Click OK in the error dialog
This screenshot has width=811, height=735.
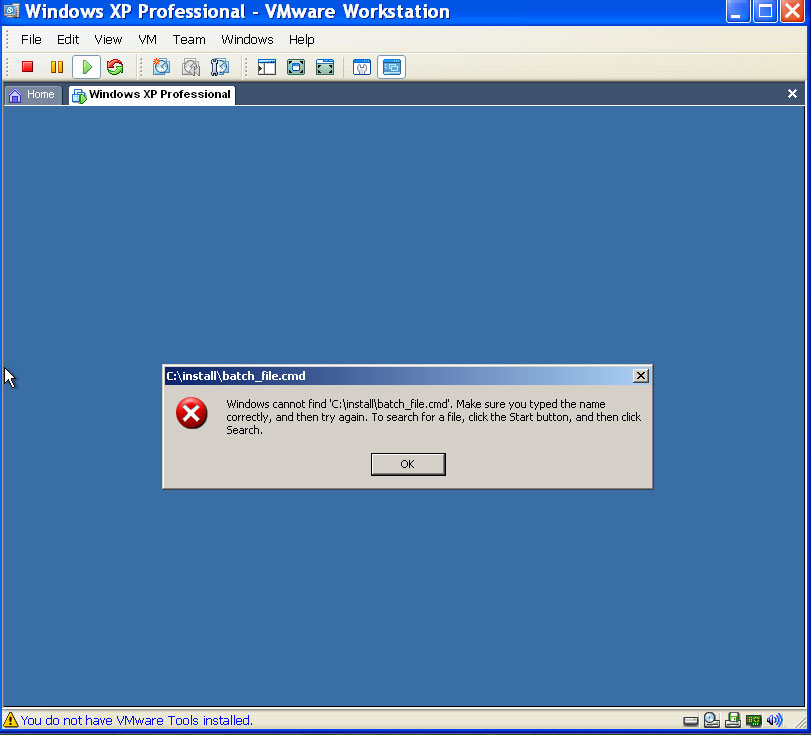point(408,464)
